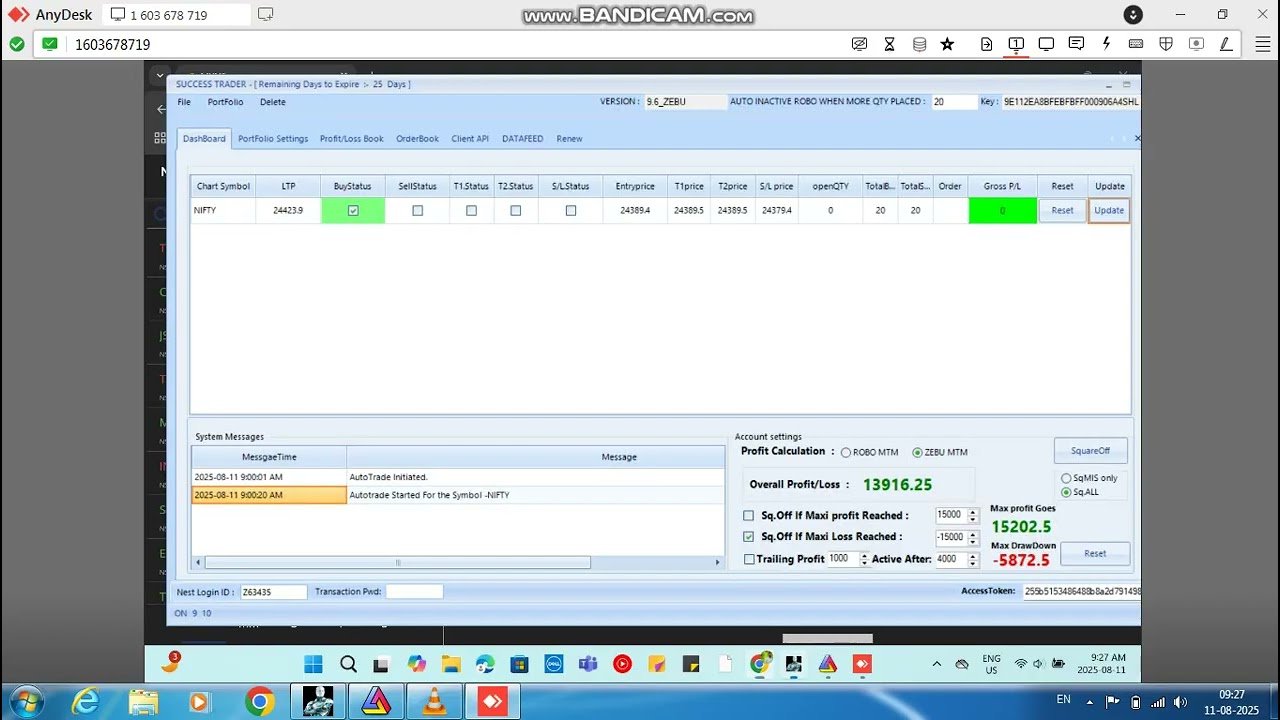The width and height of the screenshot is (1280, 720).
Task: Click Update on the NIFTY row
Action: [x=1108, y=210]
